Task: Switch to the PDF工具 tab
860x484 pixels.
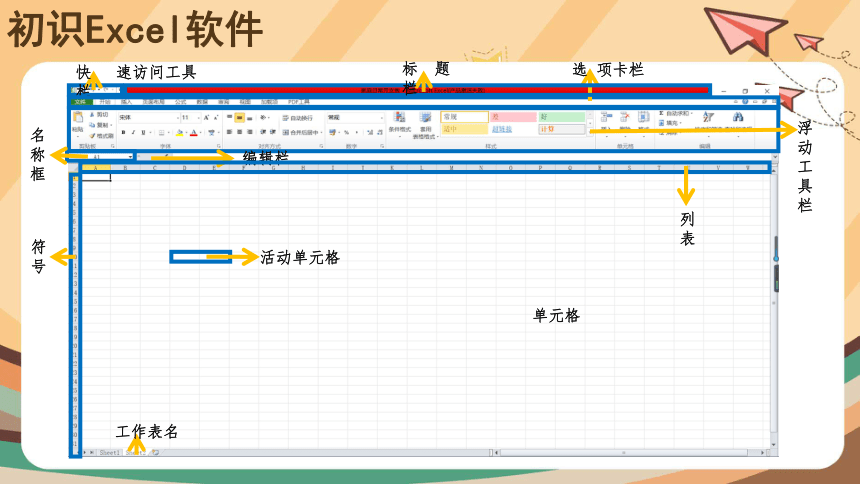Action: [299, 102]
